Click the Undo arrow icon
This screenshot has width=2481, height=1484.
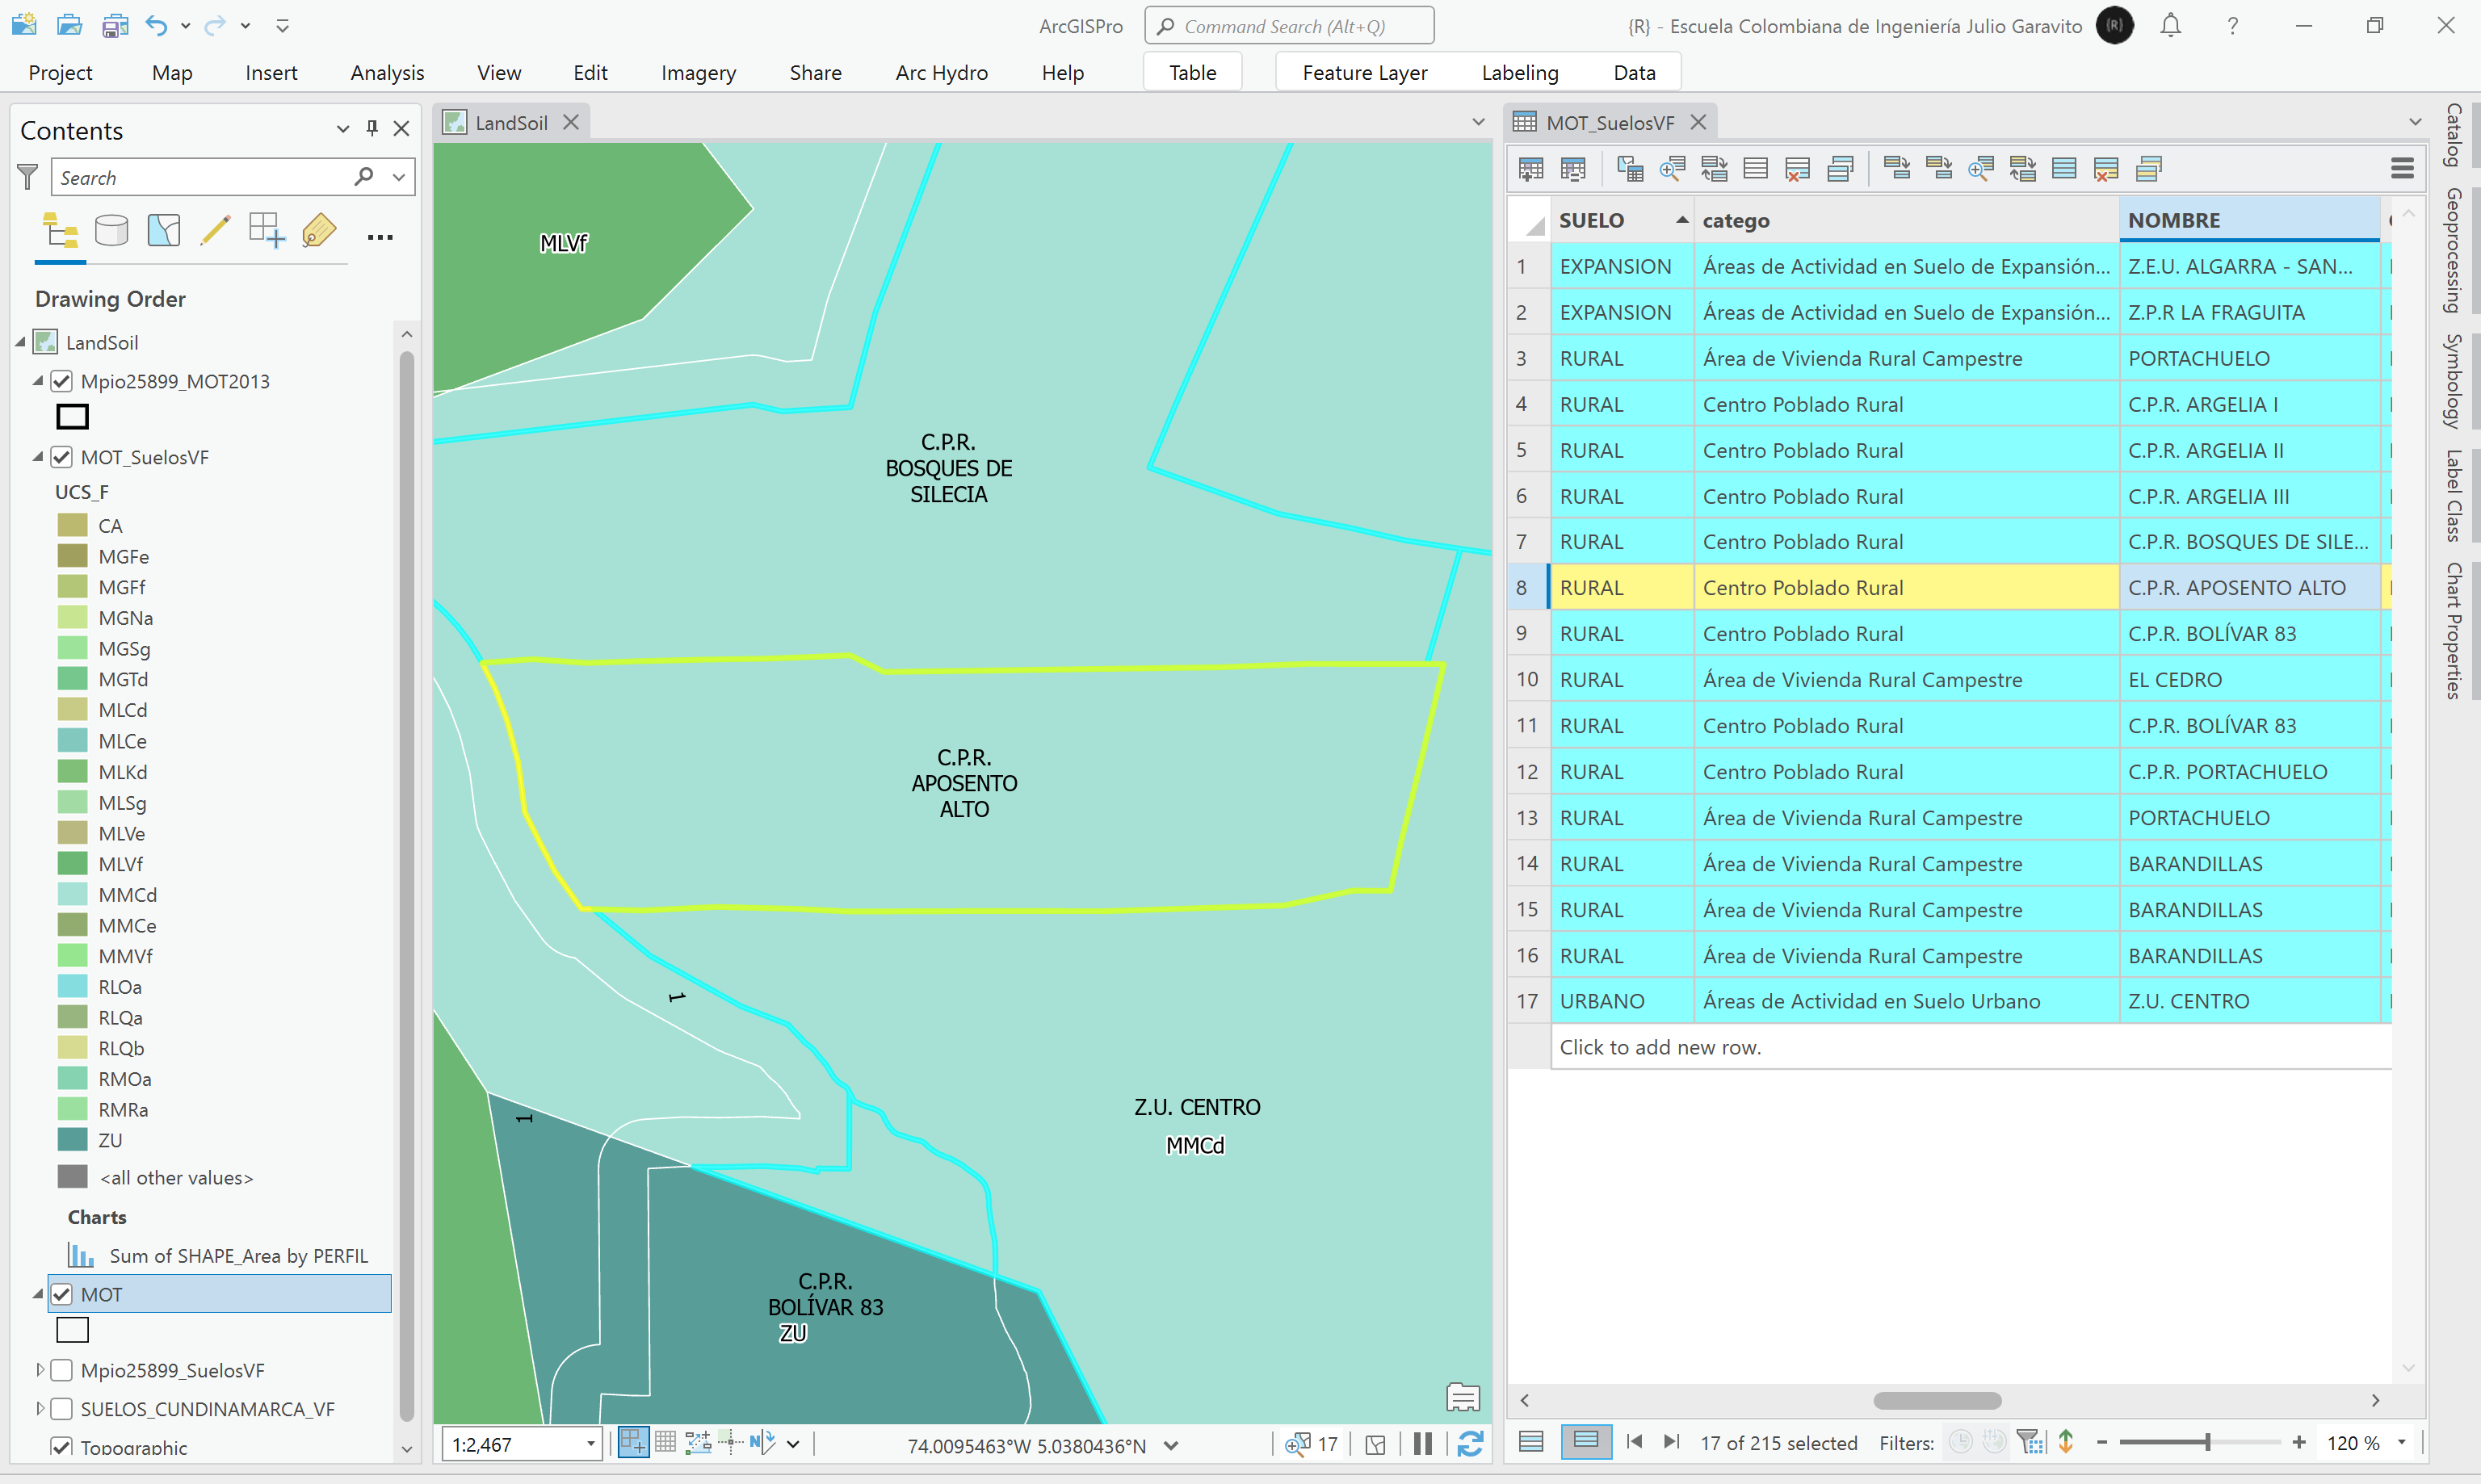point(157,25)
